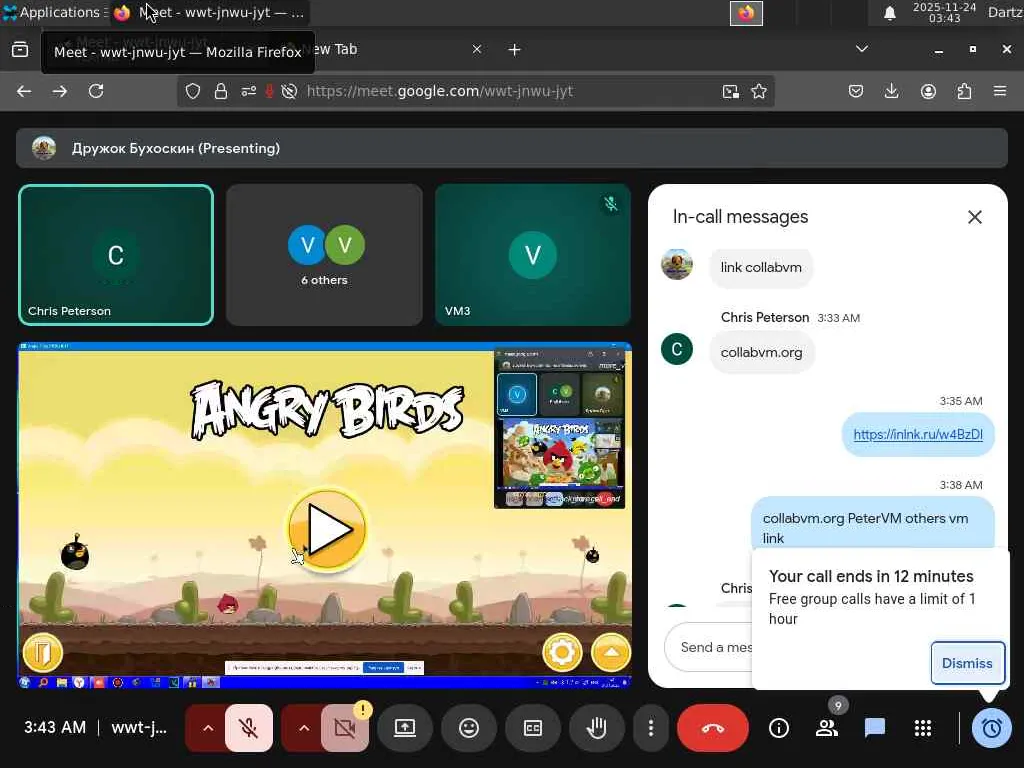Click Firefox tray icon in top panel
The width and height of the screenshot is (1024, 768).
click(x=746, y=13)
